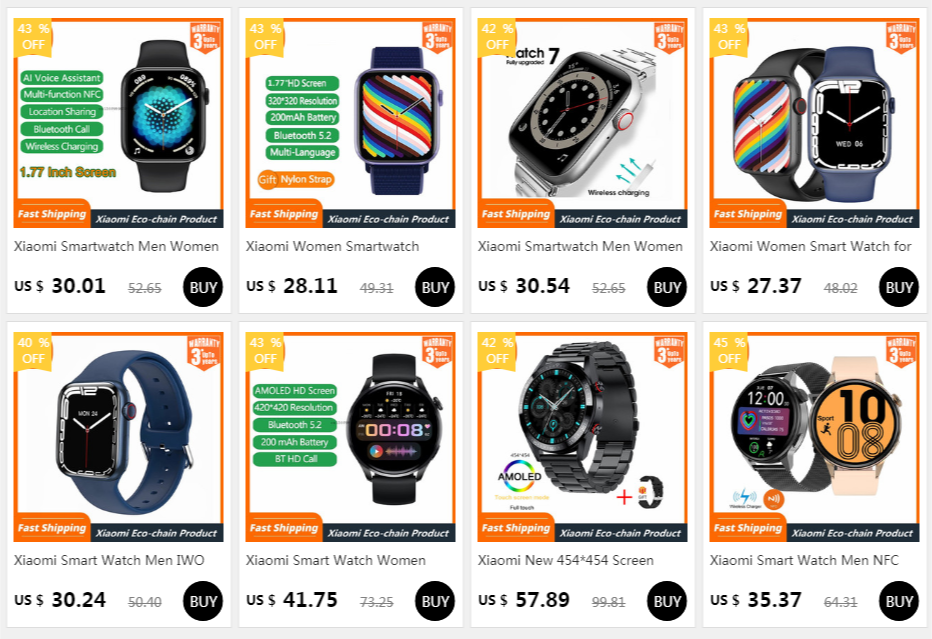Open the rainbow and blue watches image
This screenshot has width=932, height=639.
814,122
